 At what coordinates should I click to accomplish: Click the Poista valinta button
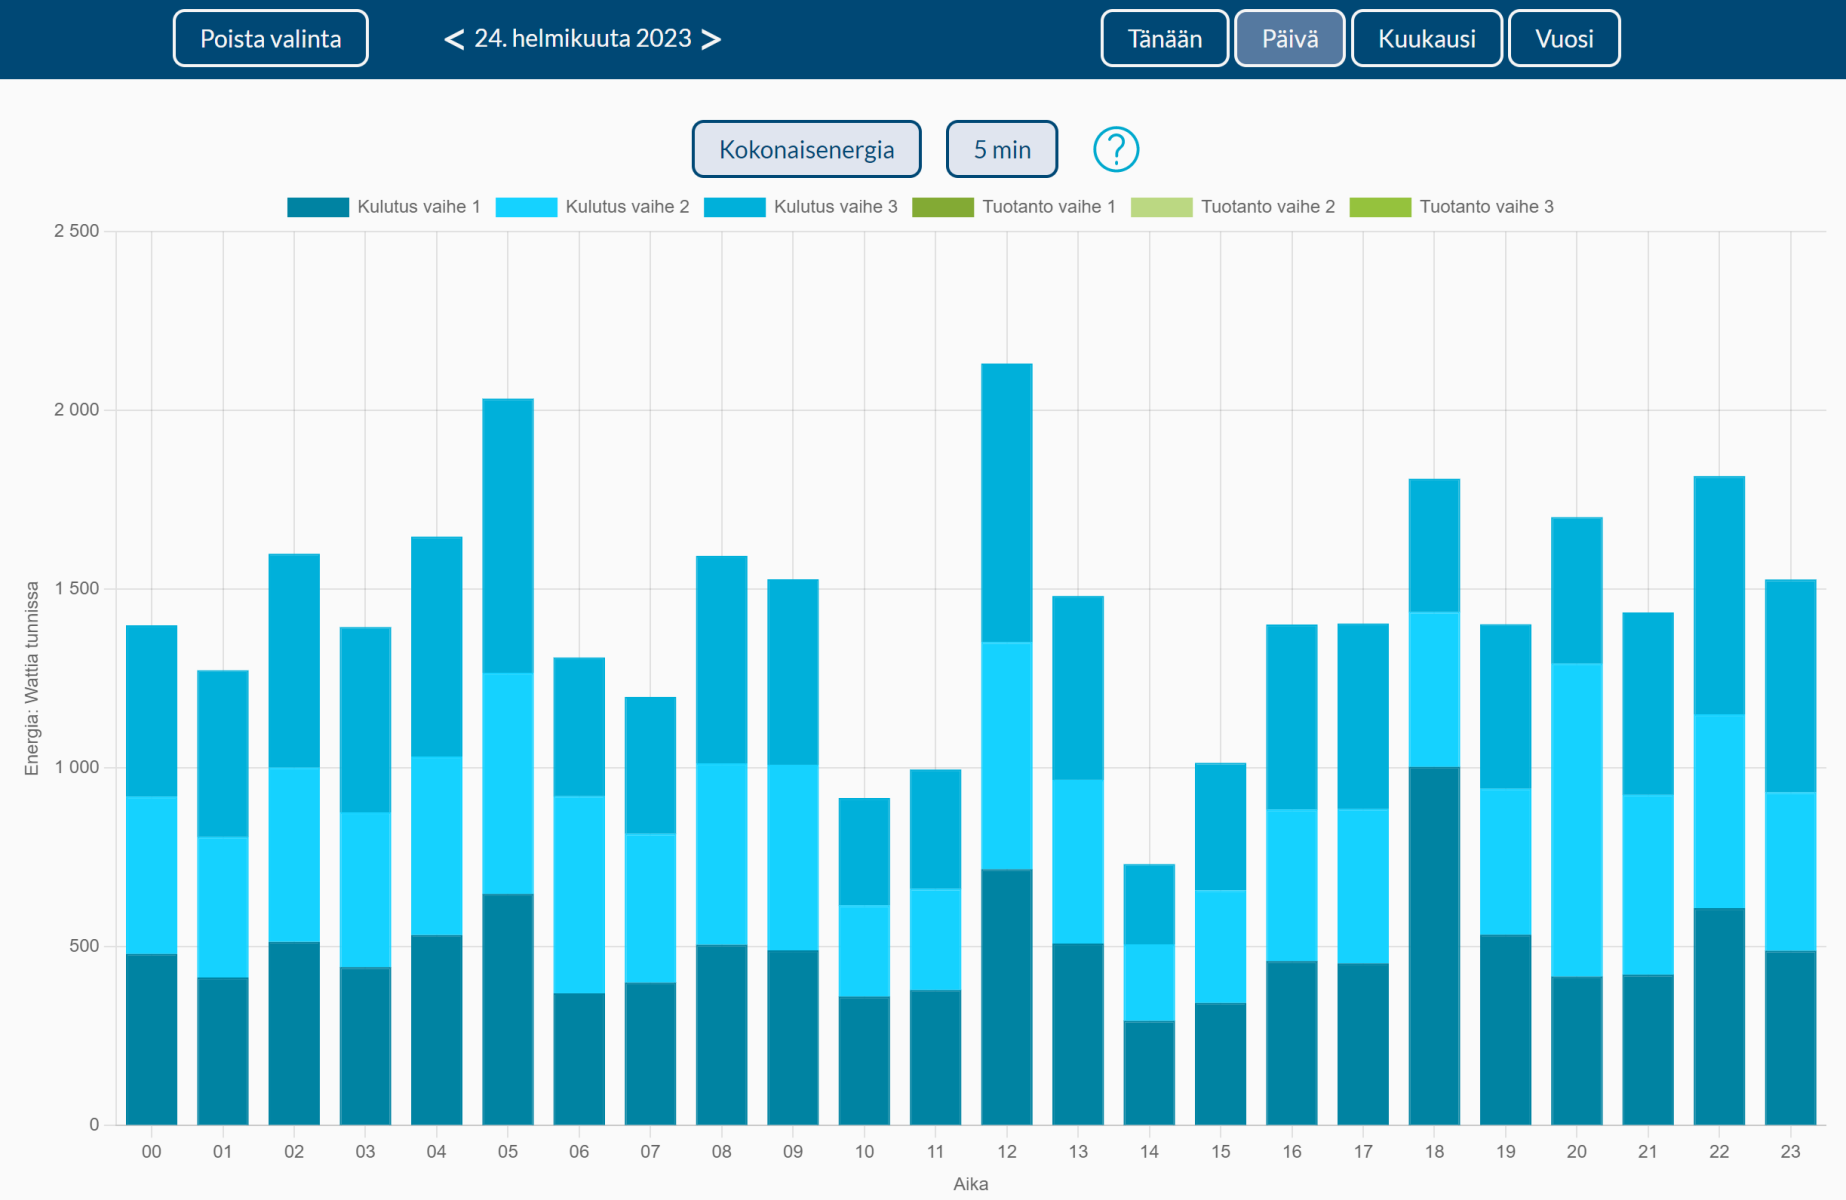[x=270, y=39]
